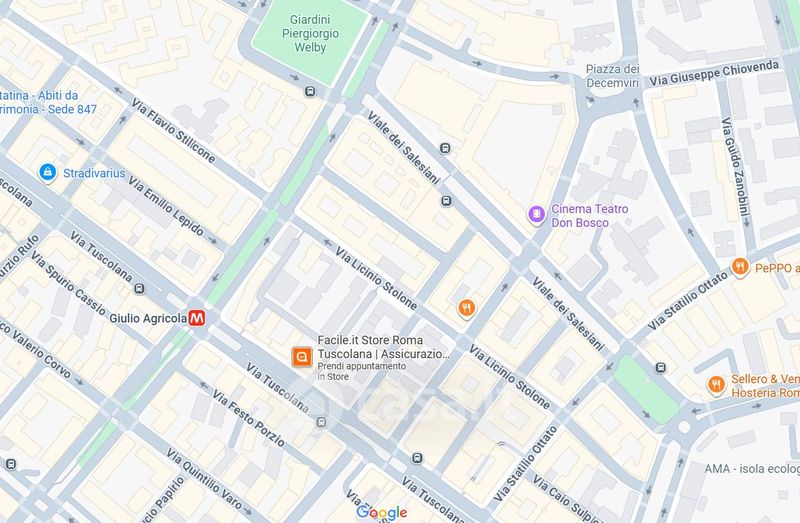
Task: Select the Giulio Agricola station name
Action: click(148, 318)
